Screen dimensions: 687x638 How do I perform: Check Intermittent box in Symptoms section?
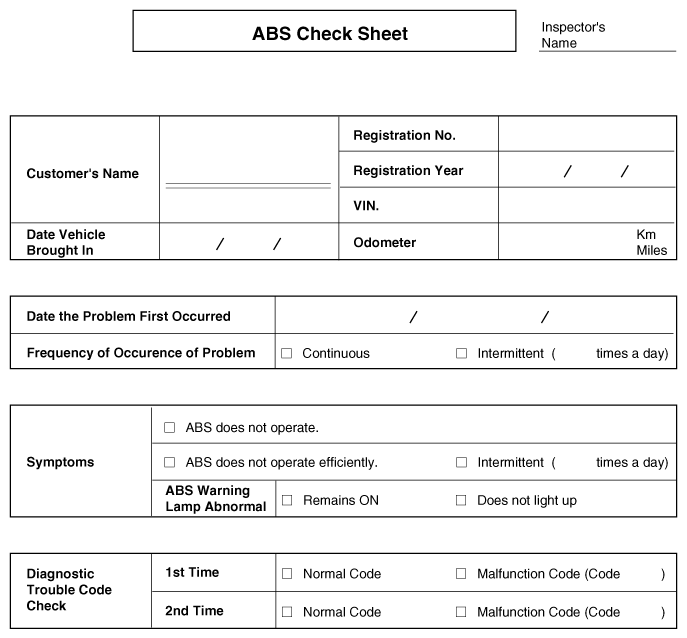pos(461,462)
